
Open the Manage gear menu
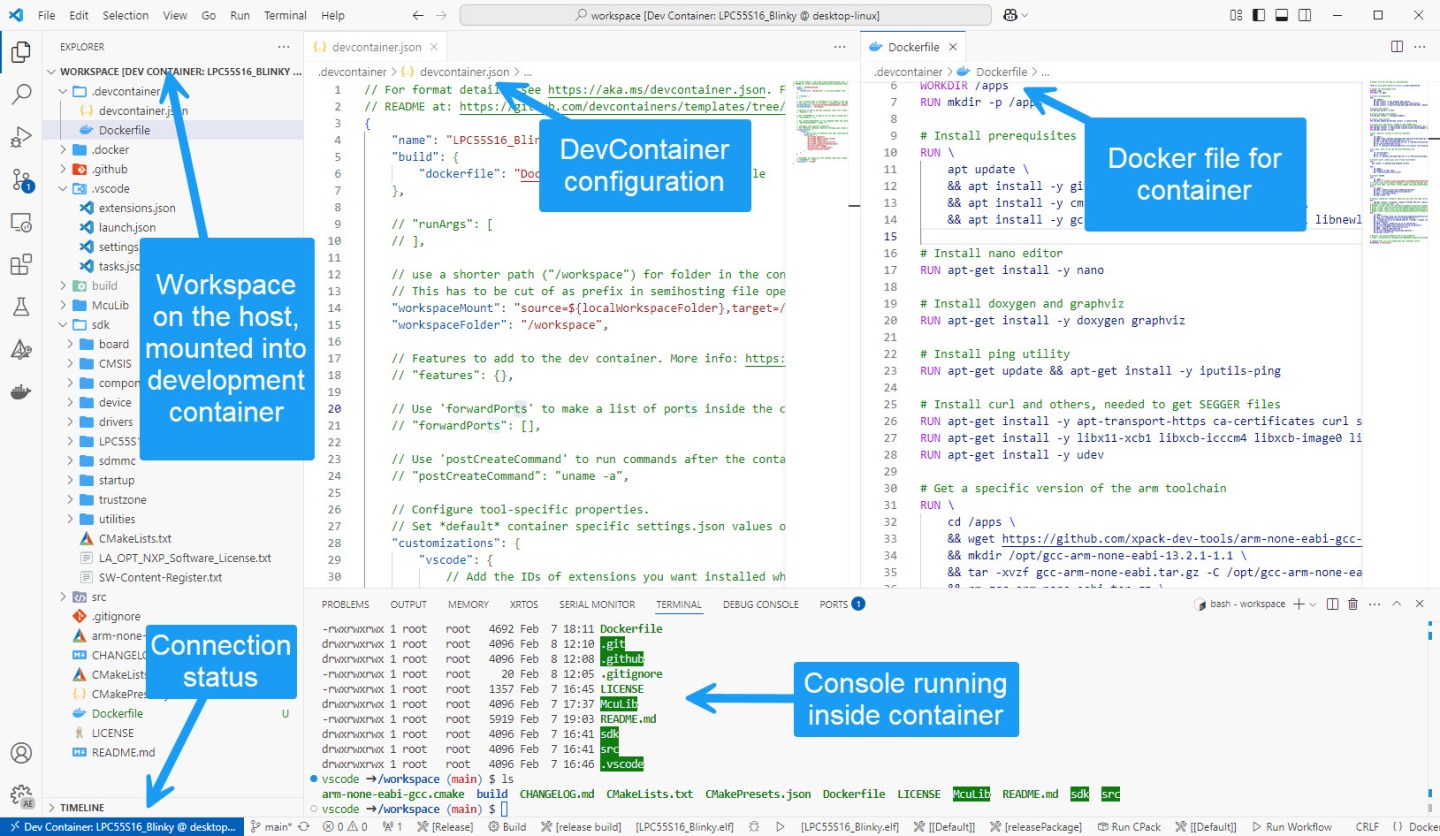[20, 796]
